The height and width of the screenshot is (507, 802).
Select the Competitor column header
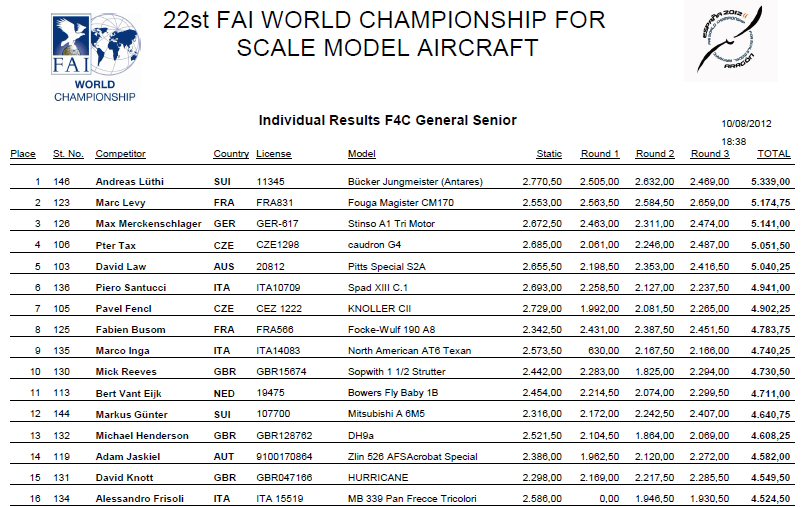(120, 153)
